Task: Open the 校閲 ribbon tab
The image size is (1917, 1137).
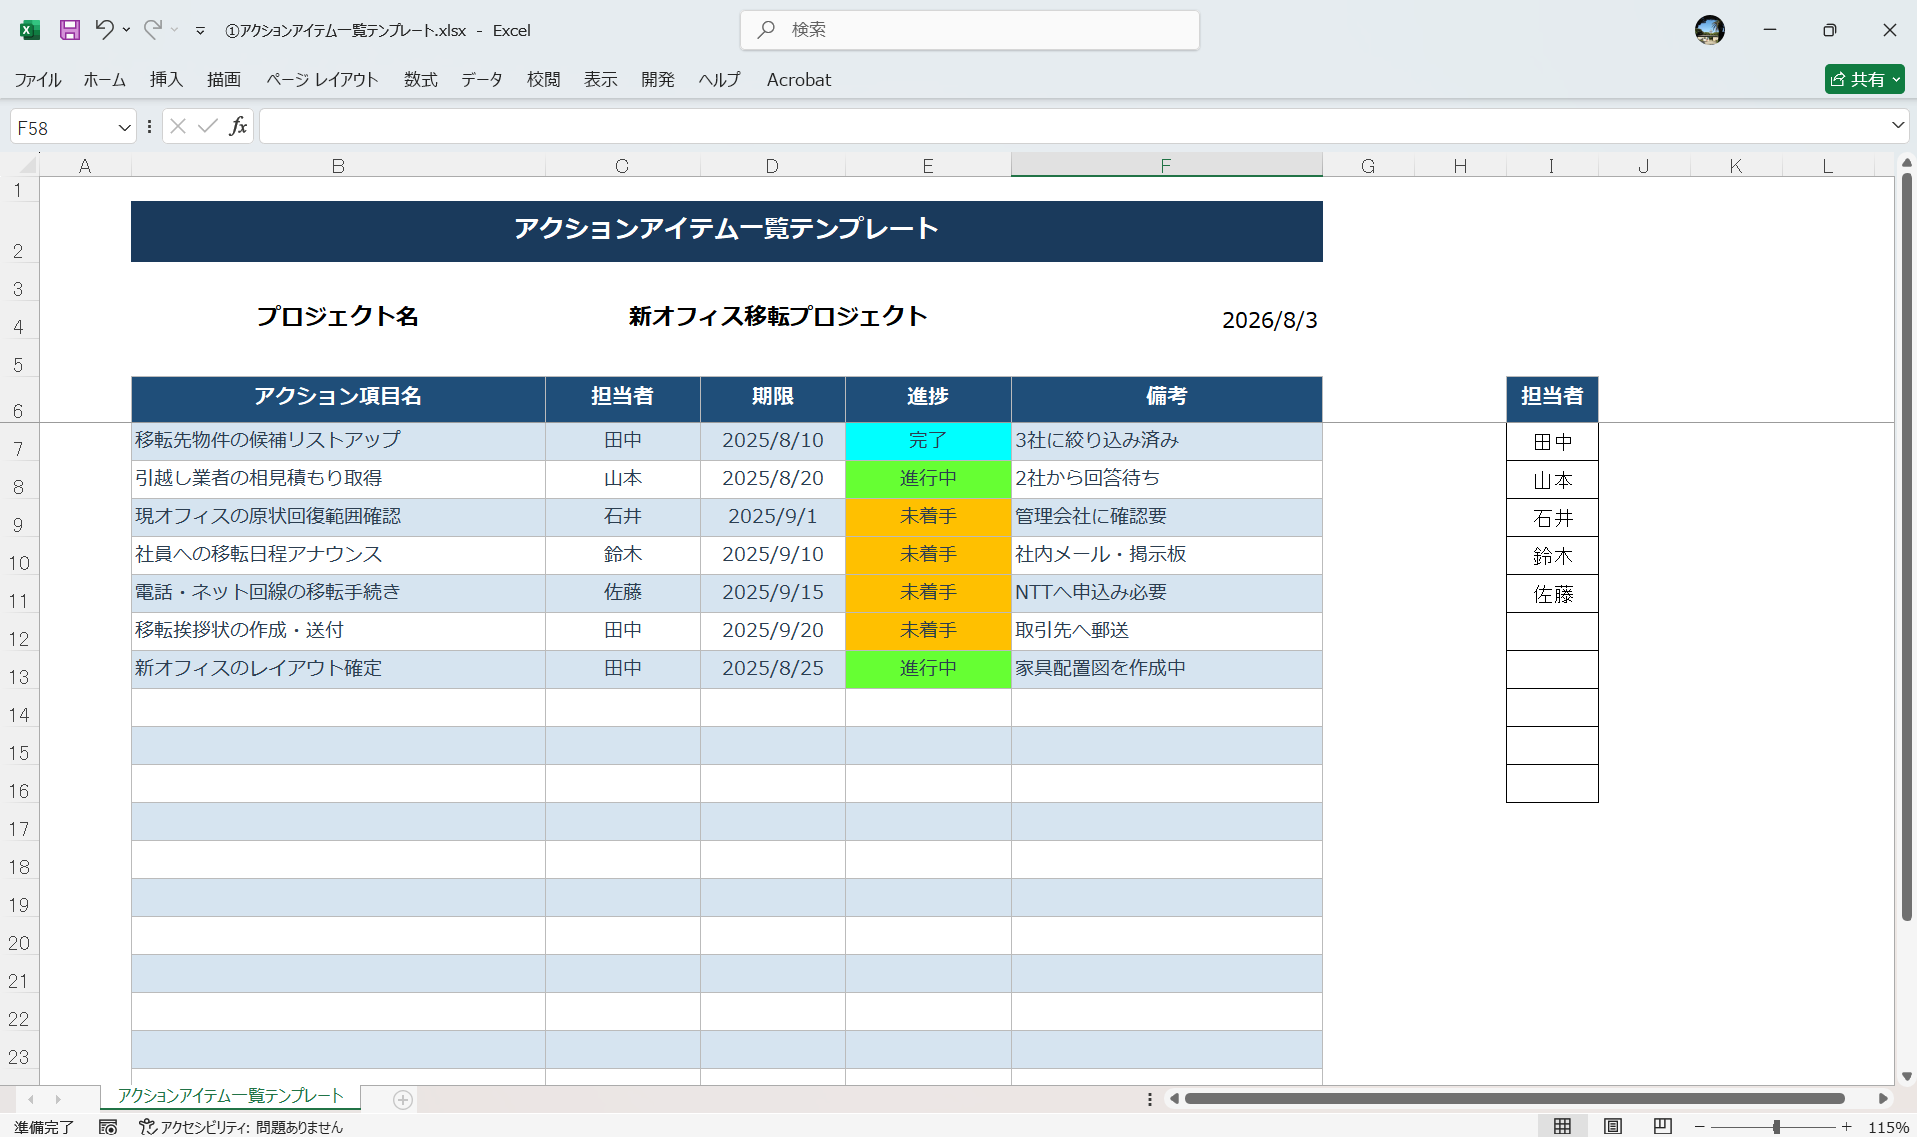Action: click(544, 80)
